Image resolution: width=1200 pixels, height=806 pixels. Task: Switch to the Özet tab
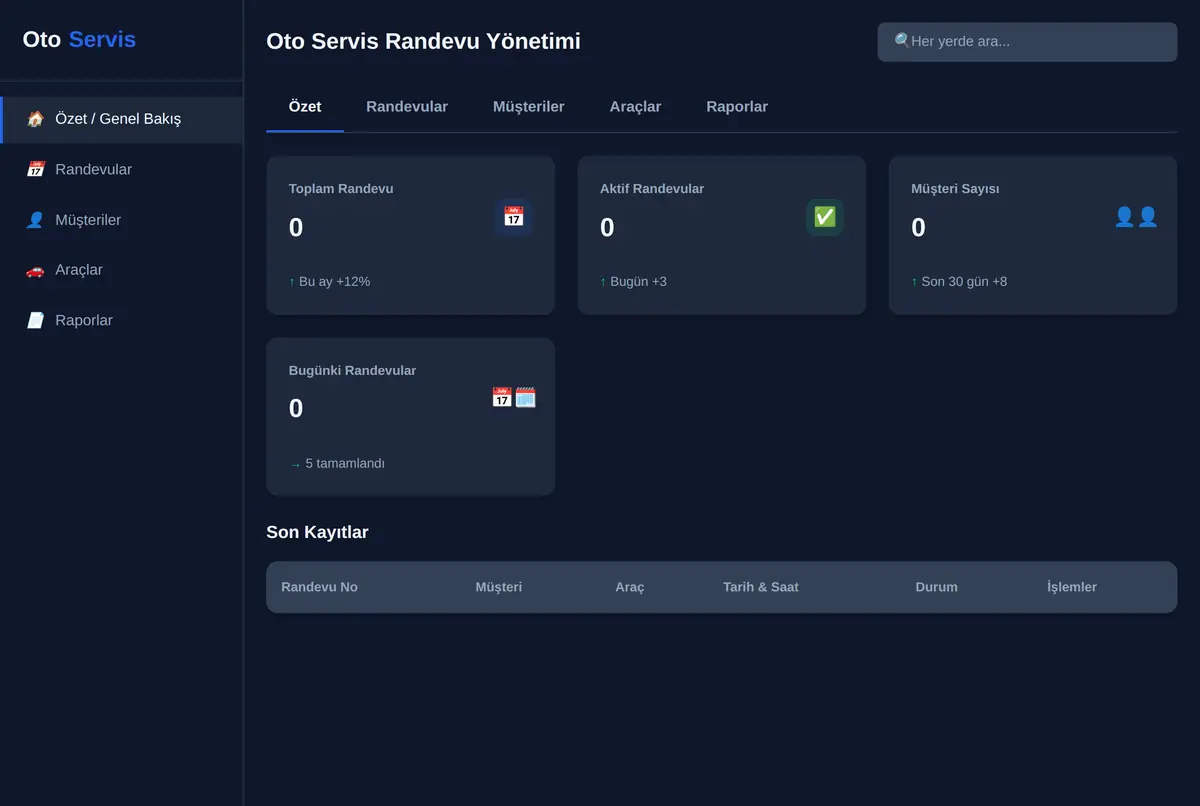click(x=305, y=107)
